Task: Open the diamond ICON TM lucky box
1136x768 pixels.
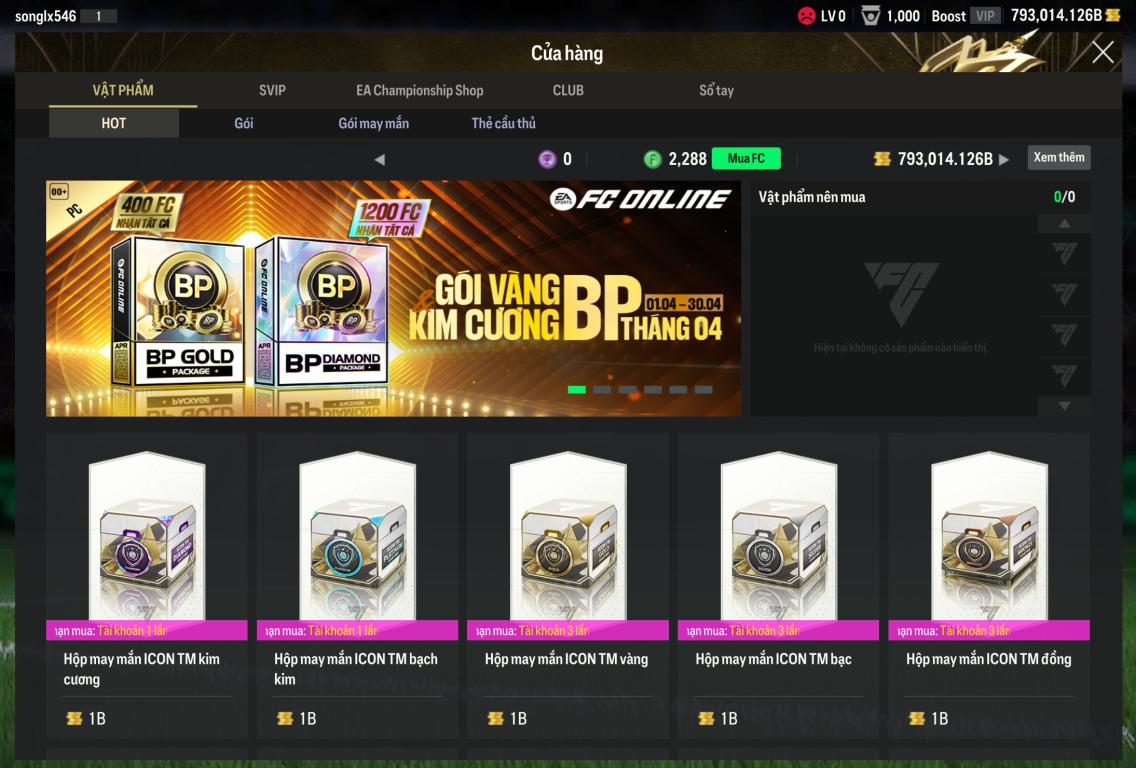Action: [x=147, y=585]
